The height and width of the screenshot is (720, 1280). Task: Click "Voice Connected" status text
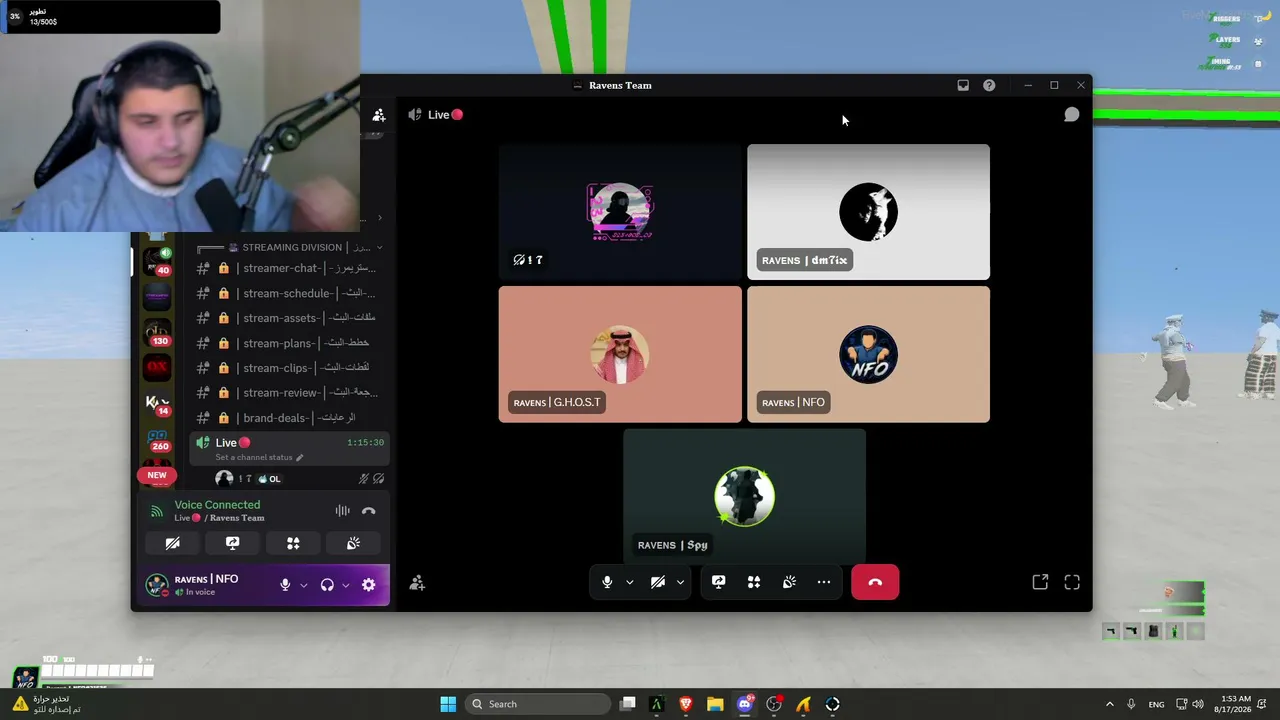[217, 505]
